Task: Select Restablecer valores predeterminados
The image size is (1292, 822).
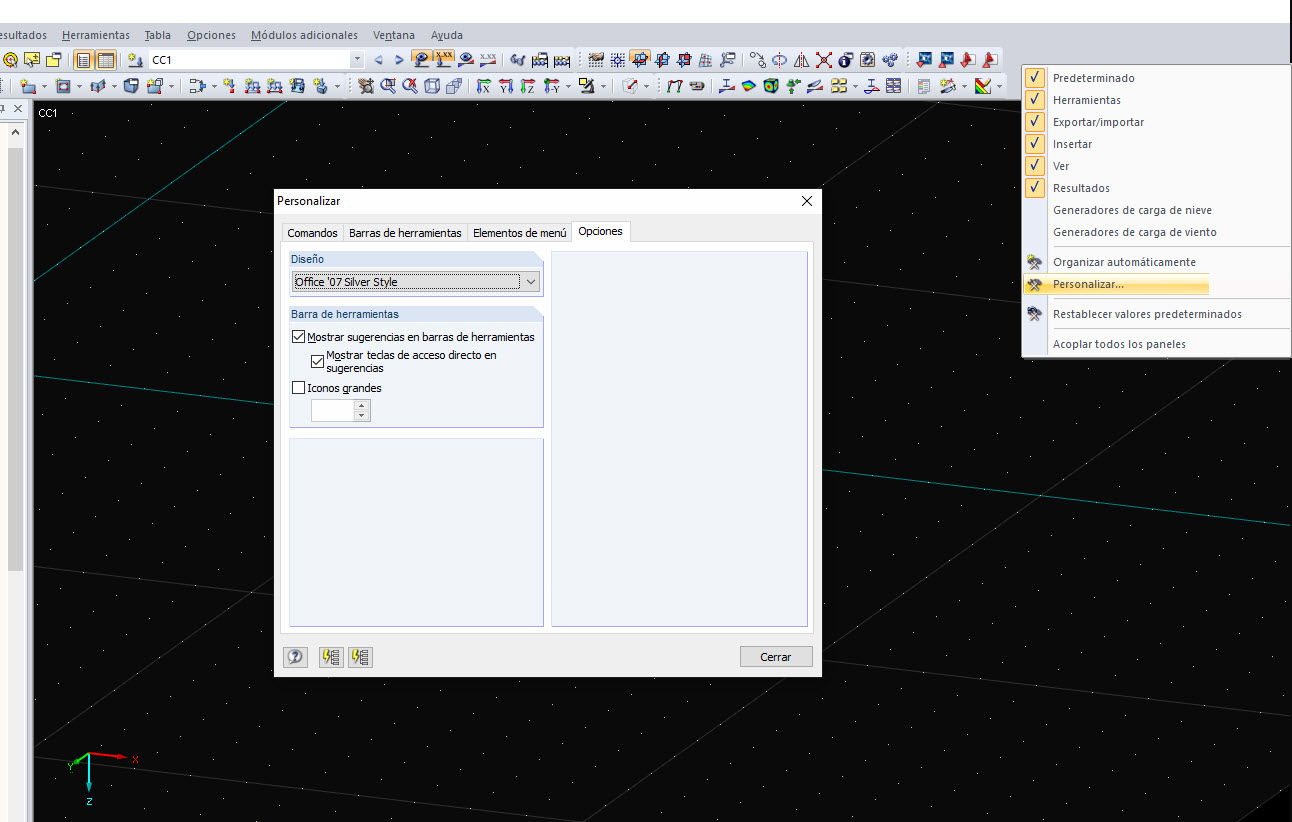Action: (x=1147, y=314)
